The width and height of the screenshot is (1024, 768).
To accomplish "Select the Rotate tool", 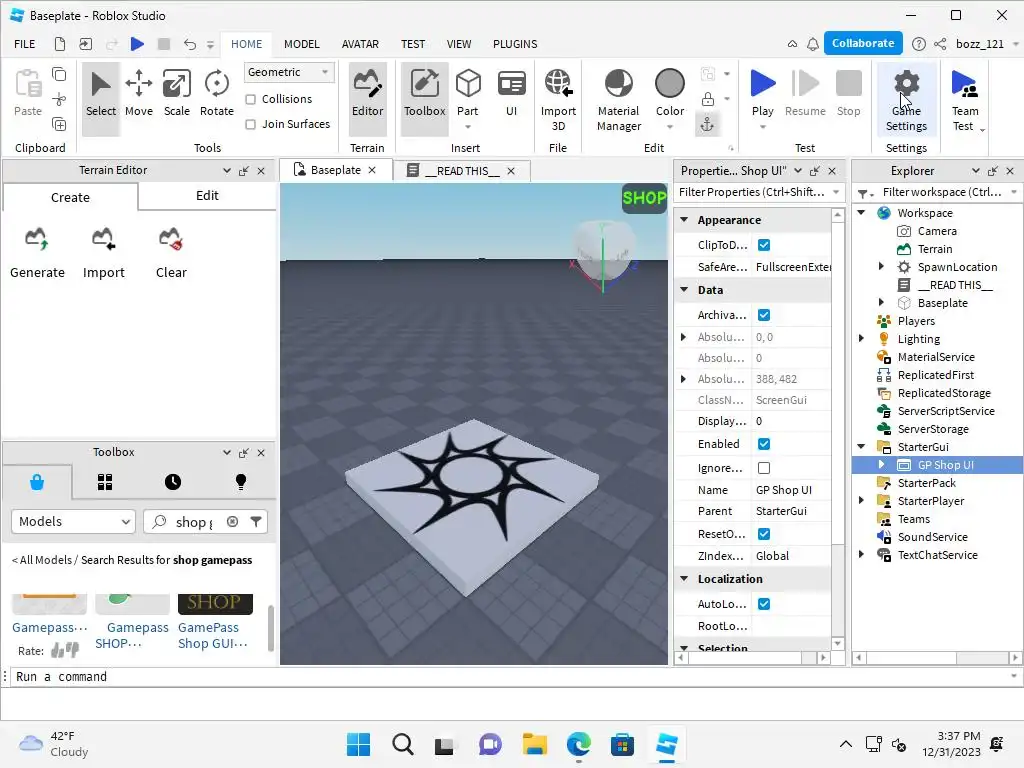I will coord(217,93).
